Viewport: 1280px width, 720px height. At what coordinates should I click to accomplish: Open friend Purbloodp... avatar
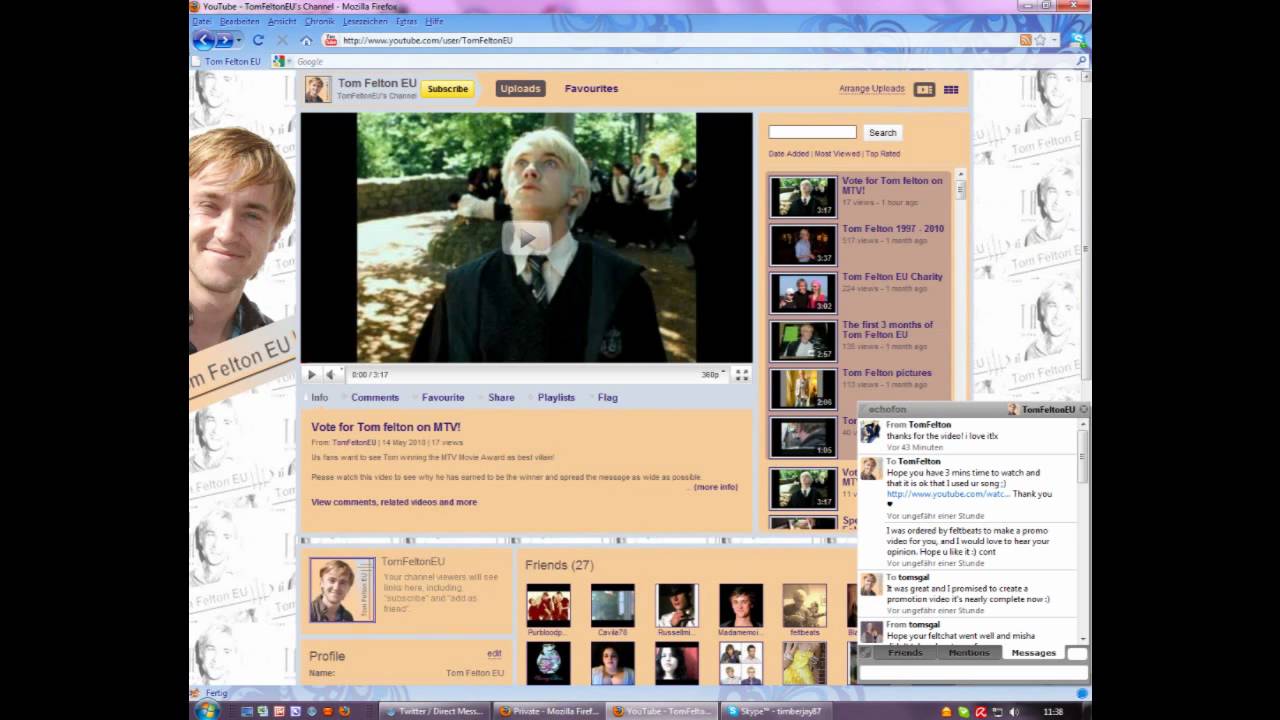click(x=548, y=606)
